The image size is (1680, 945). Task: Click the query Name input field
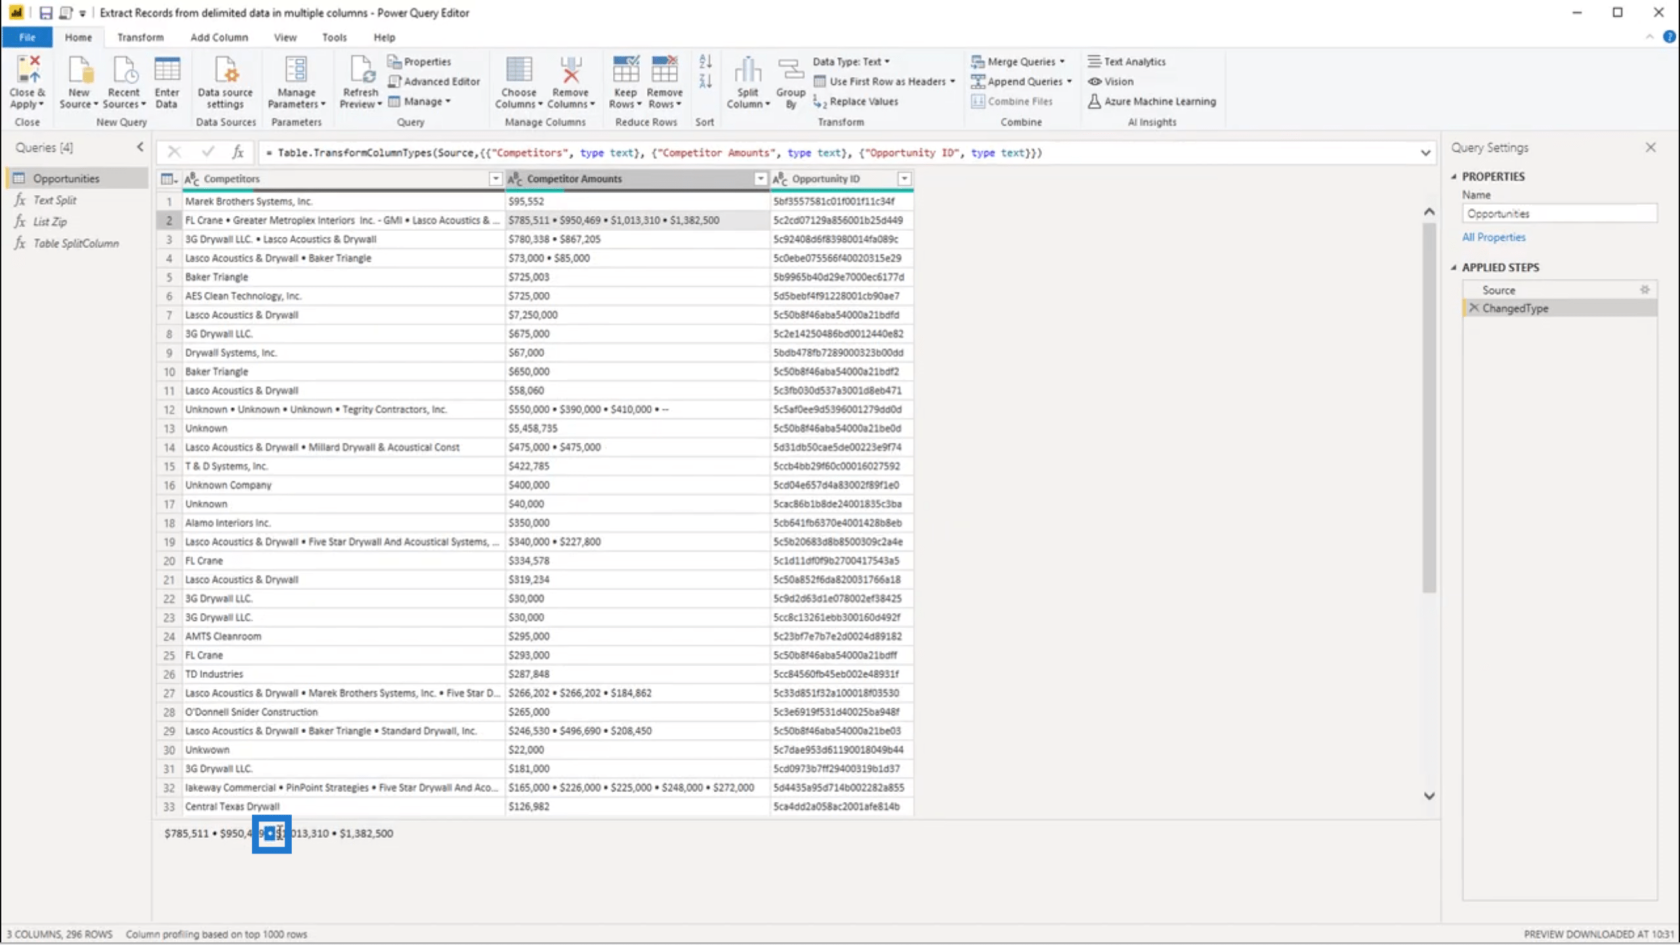tap(1559, 214)
